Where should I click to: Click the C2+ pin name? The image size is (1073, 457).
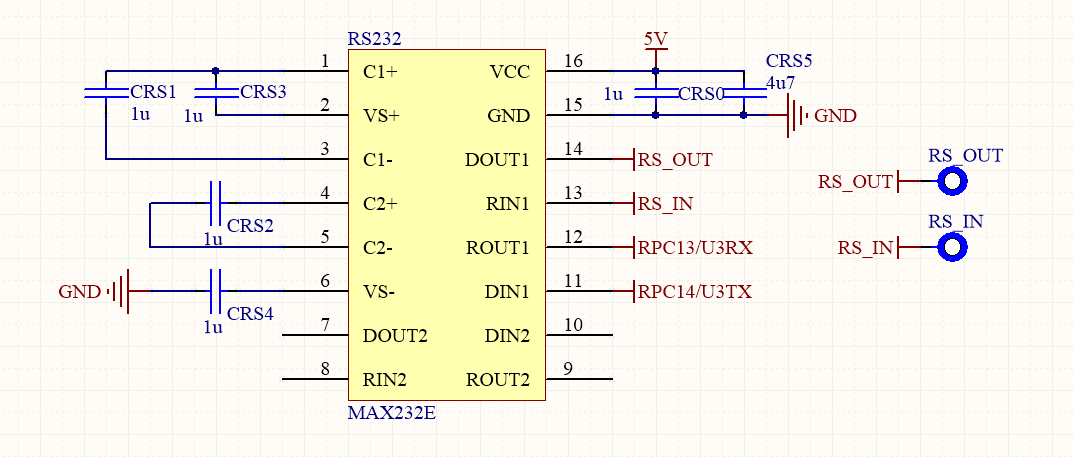[x=380, y=204]
